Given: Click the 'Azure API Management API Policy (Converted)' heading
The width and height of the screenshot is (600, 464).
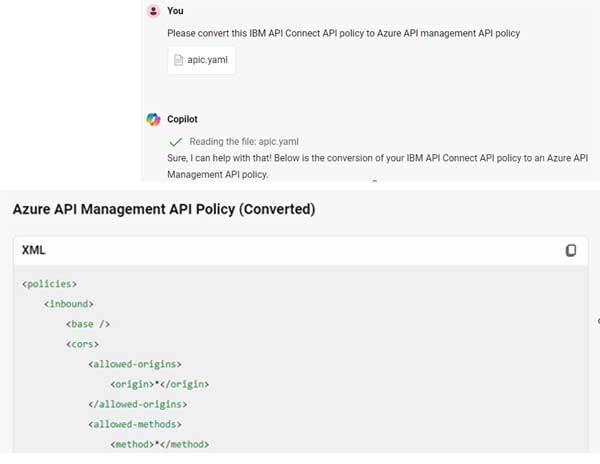Looking at the screenshot, I should [164, 209].
